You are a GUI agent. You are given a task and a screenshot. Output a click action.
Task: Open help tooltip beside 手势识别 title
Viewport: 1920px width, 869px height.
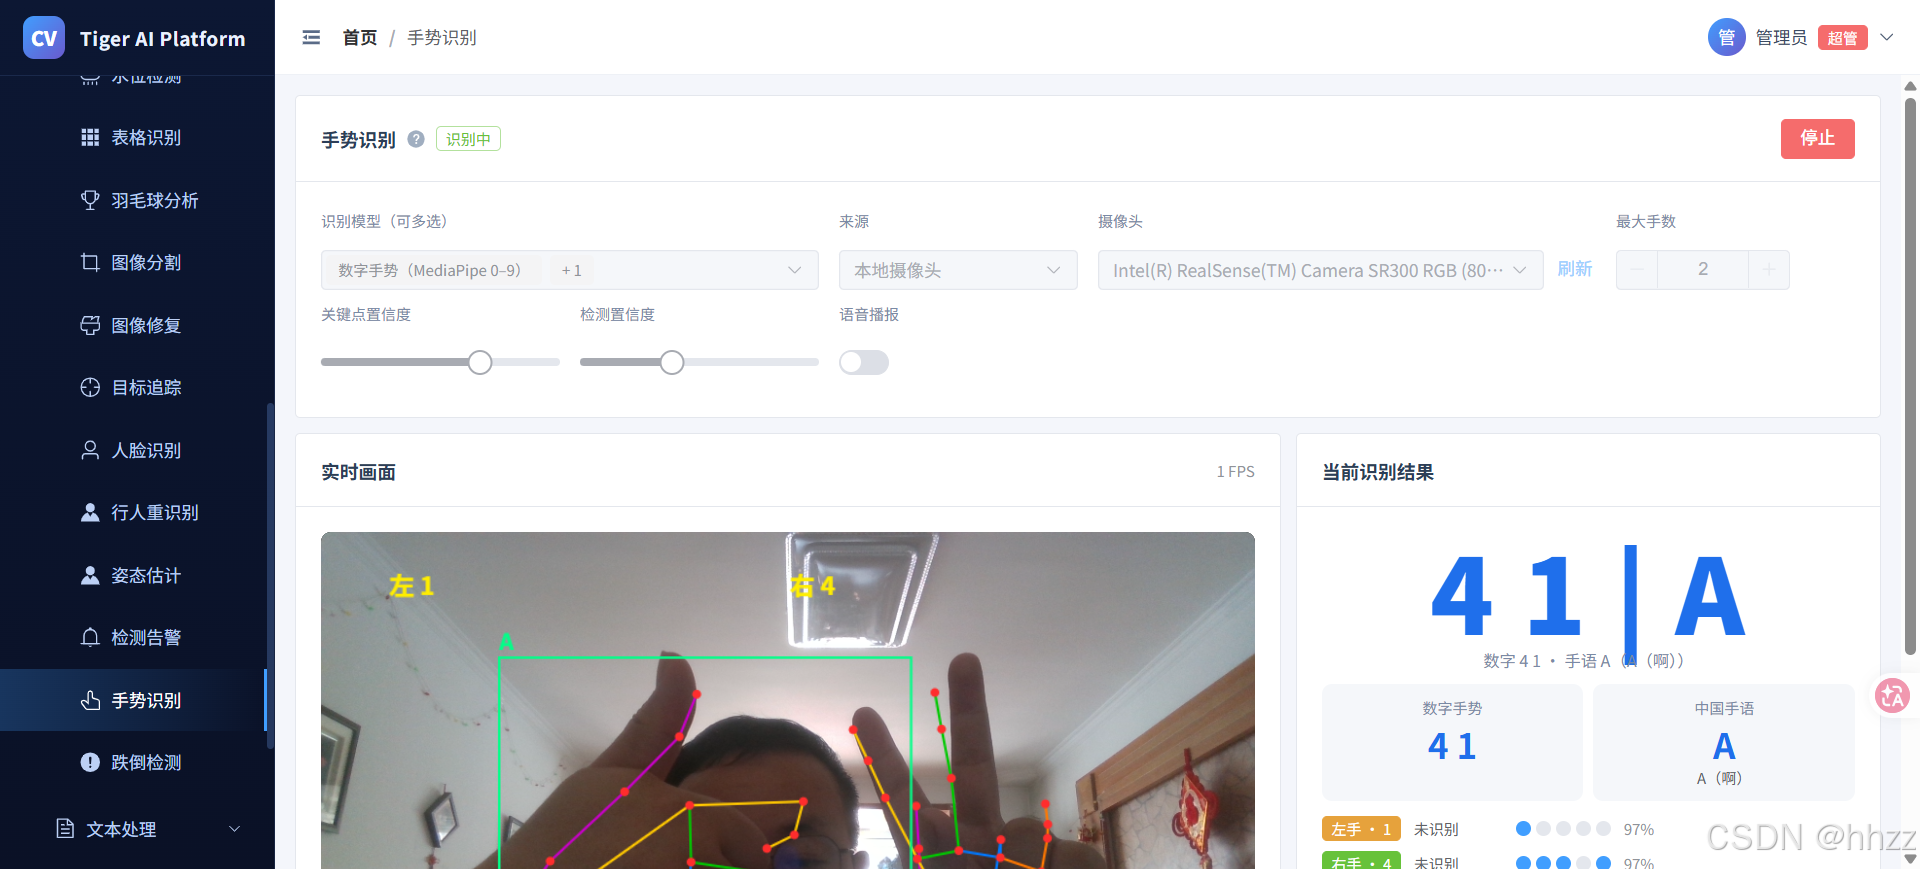[416, 139]
